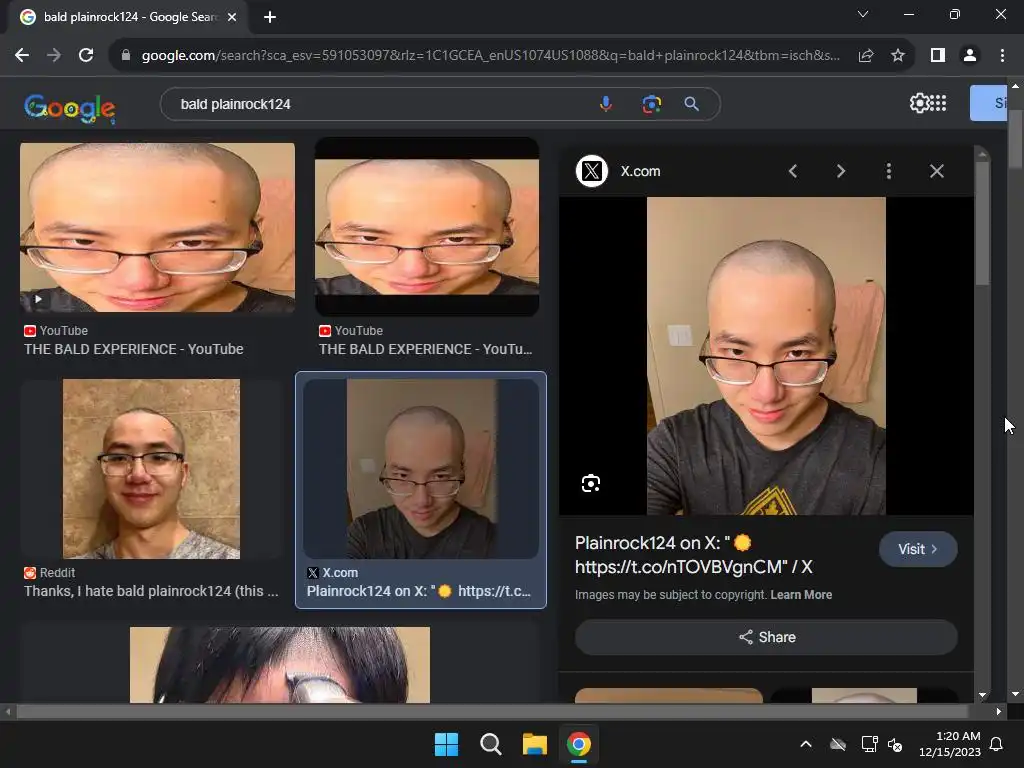Screen dimensions: 1024x768
Task: View site information lock icon
Action: (126, 56)
